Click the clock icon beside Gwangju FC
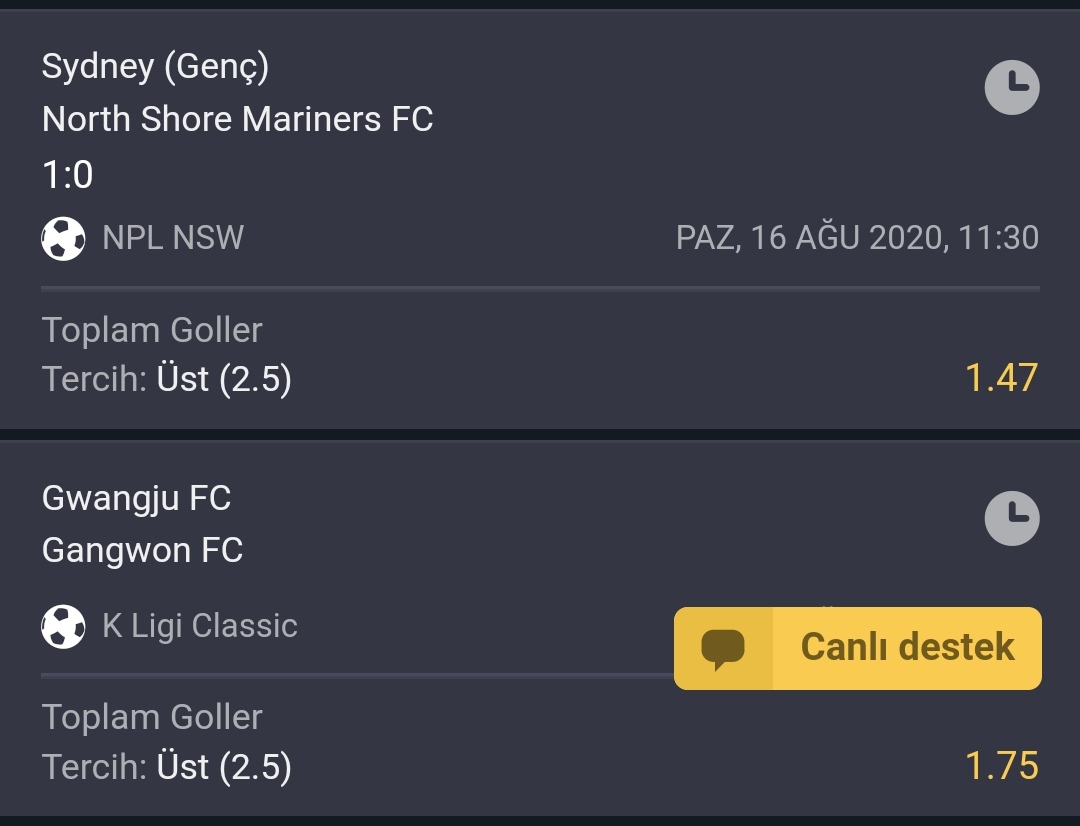 pyautogui.click(x=1012, y=518)
